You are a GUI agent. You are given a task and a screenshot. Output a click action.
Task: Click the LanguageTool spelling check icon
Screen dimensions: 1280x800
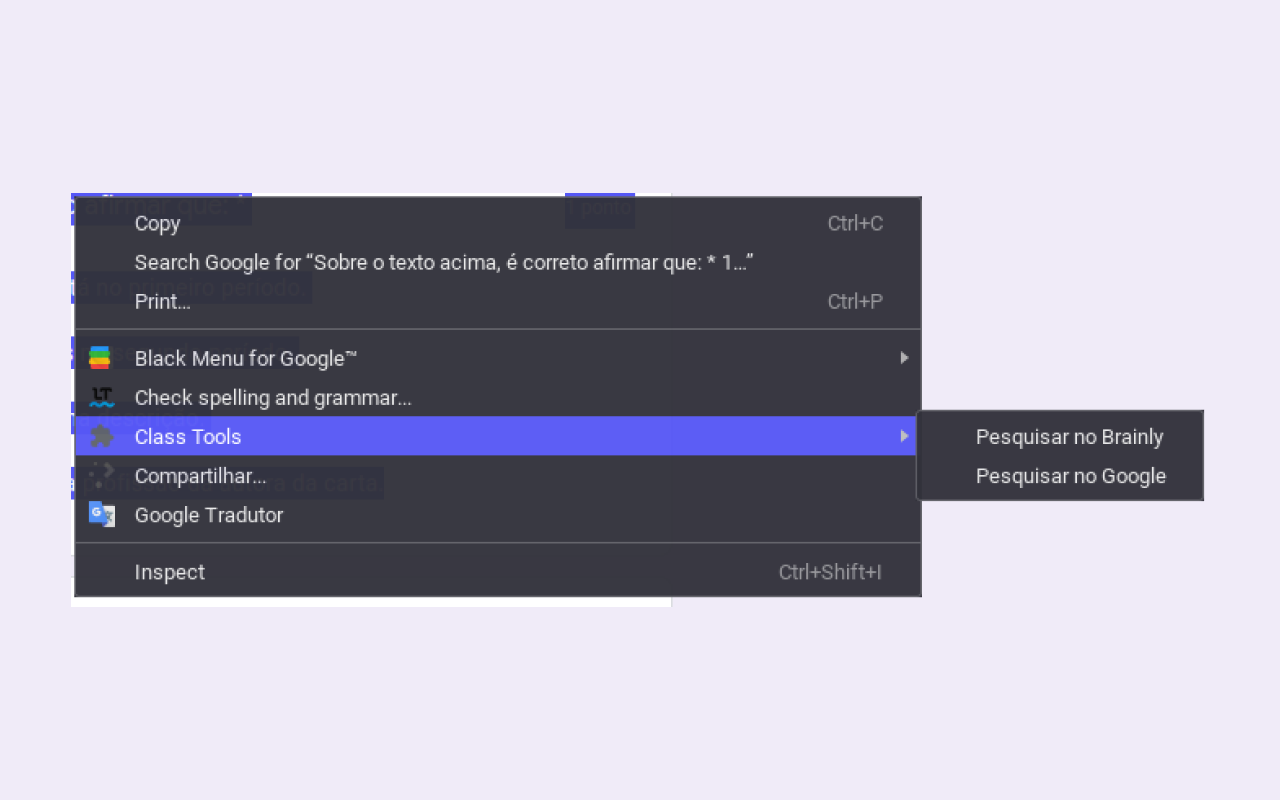(x=101, y=397)
